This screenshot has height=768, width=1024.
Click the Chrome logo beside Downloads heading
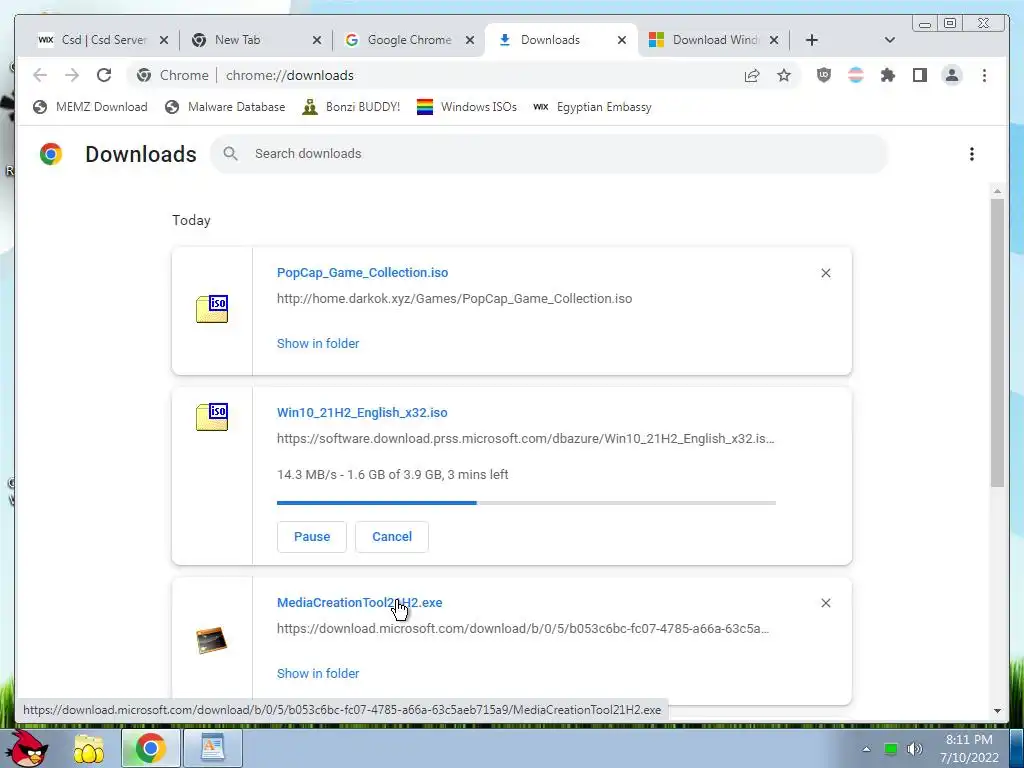coord(51,154)
